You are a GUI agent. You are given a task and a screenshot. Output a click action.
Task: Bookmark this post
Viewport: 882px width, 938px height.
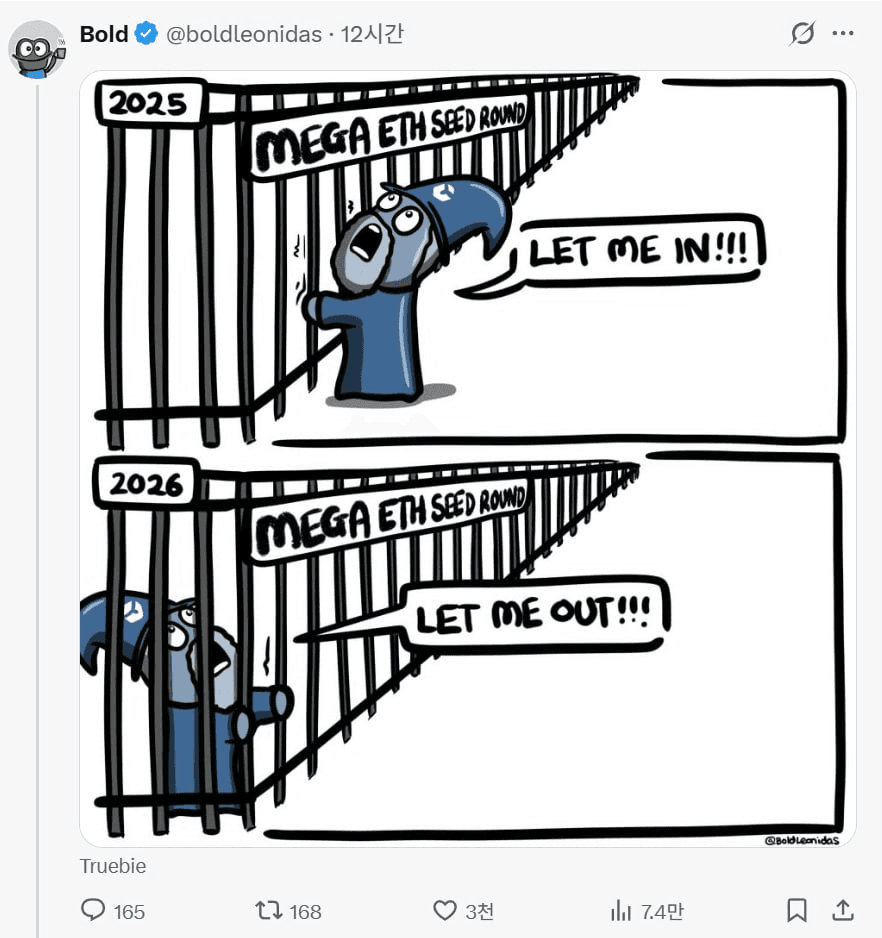coord(796,910)
